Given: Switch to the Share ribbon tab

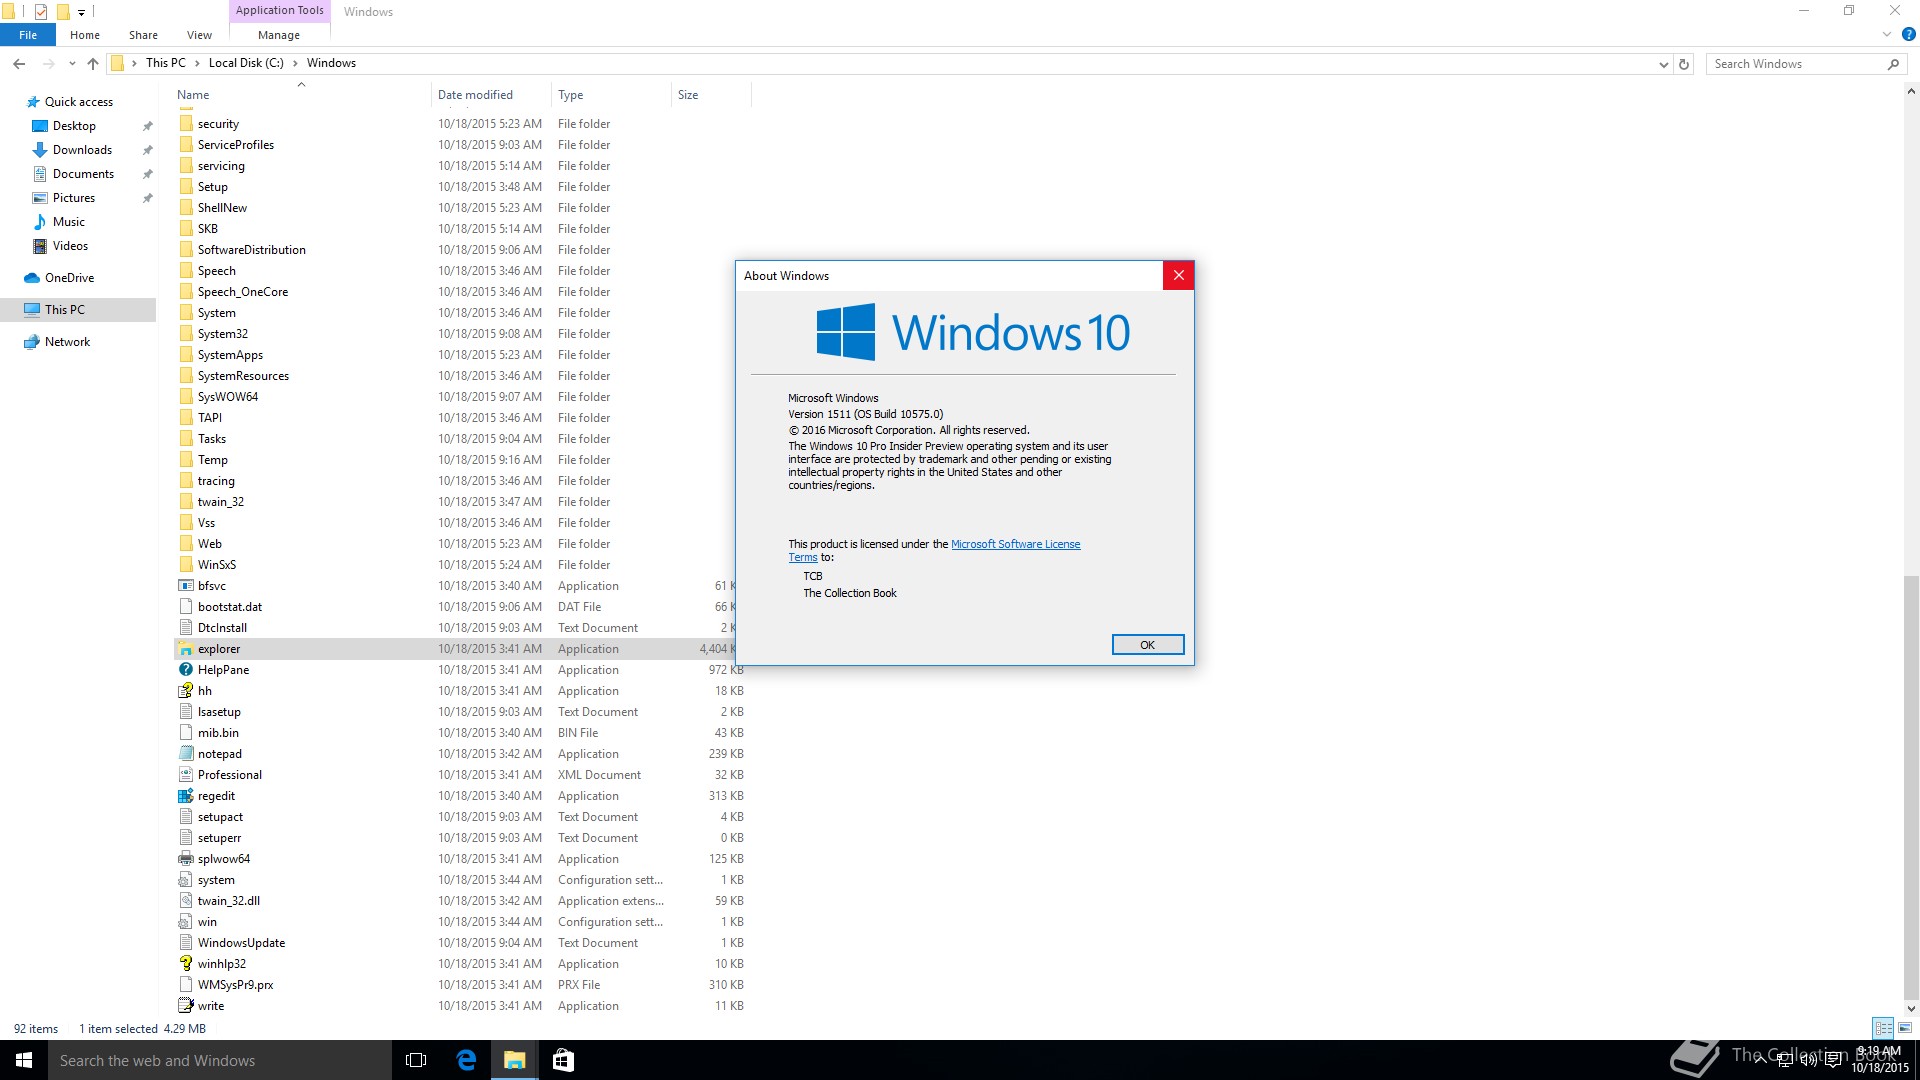Looking at the screenshot, I should 143,35.
